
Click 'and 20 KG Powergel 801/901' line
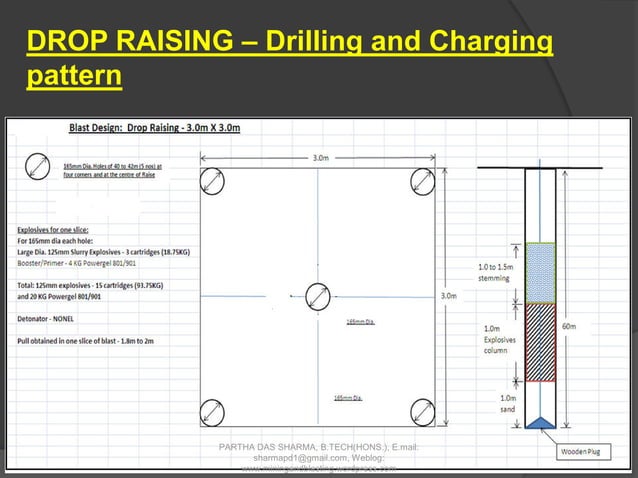pos(59,297)
